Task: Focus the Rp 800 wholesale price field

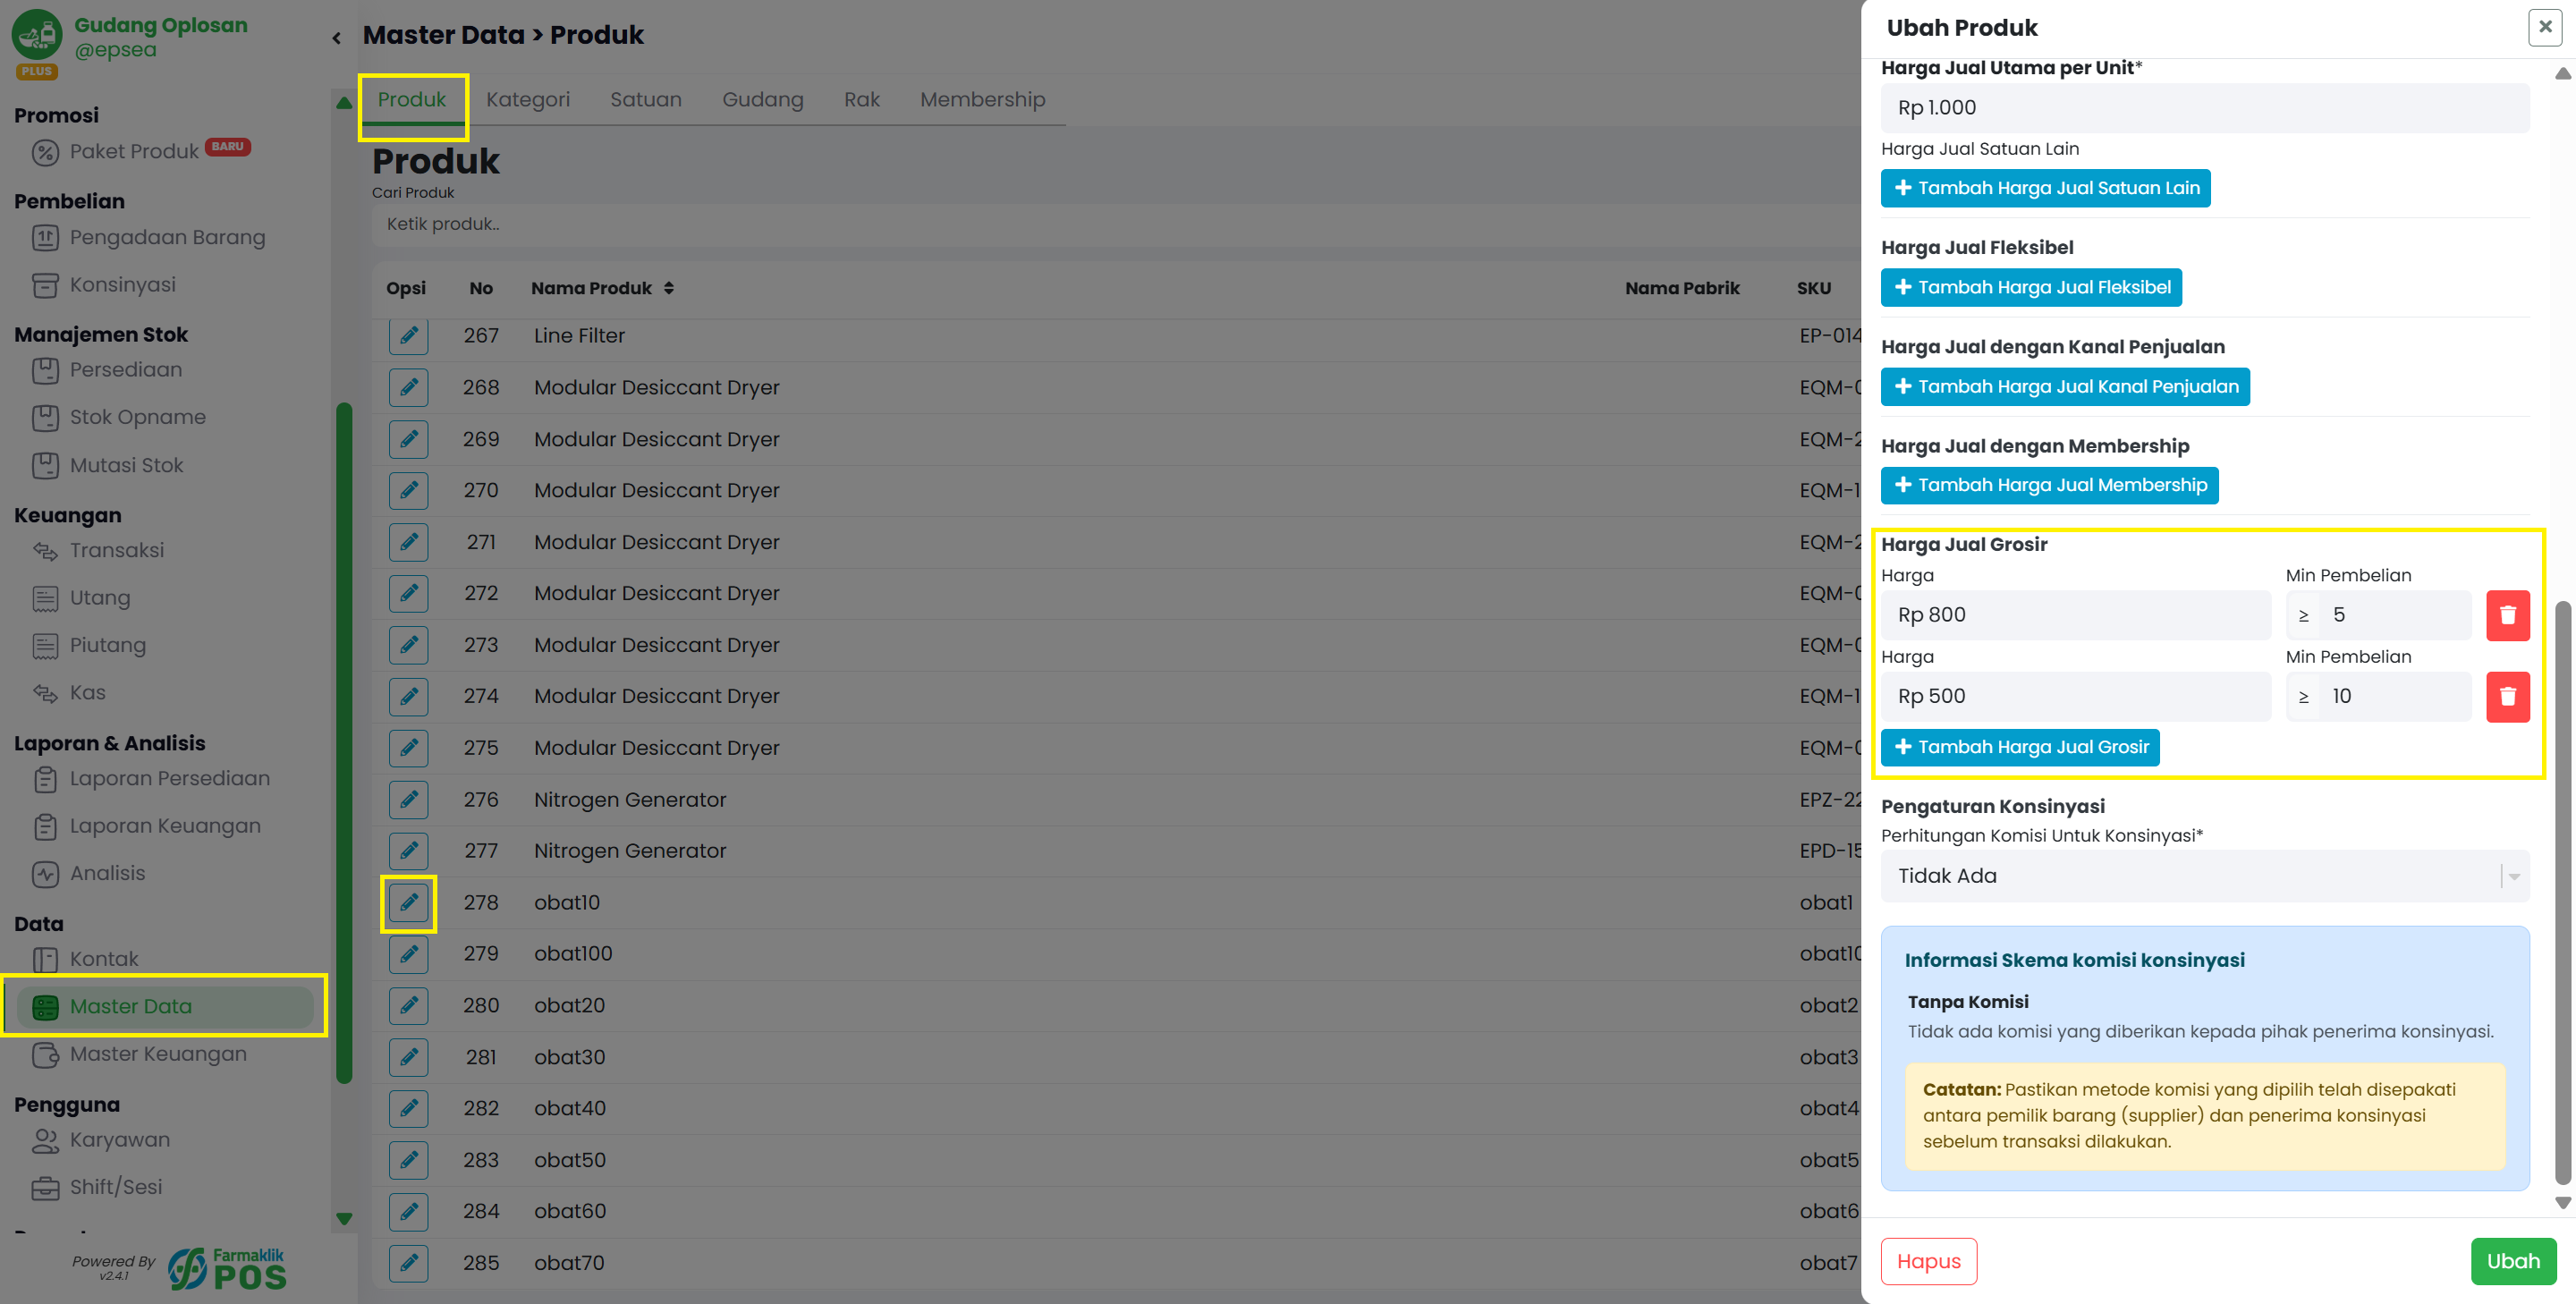Action: [x=2075, y=615]
